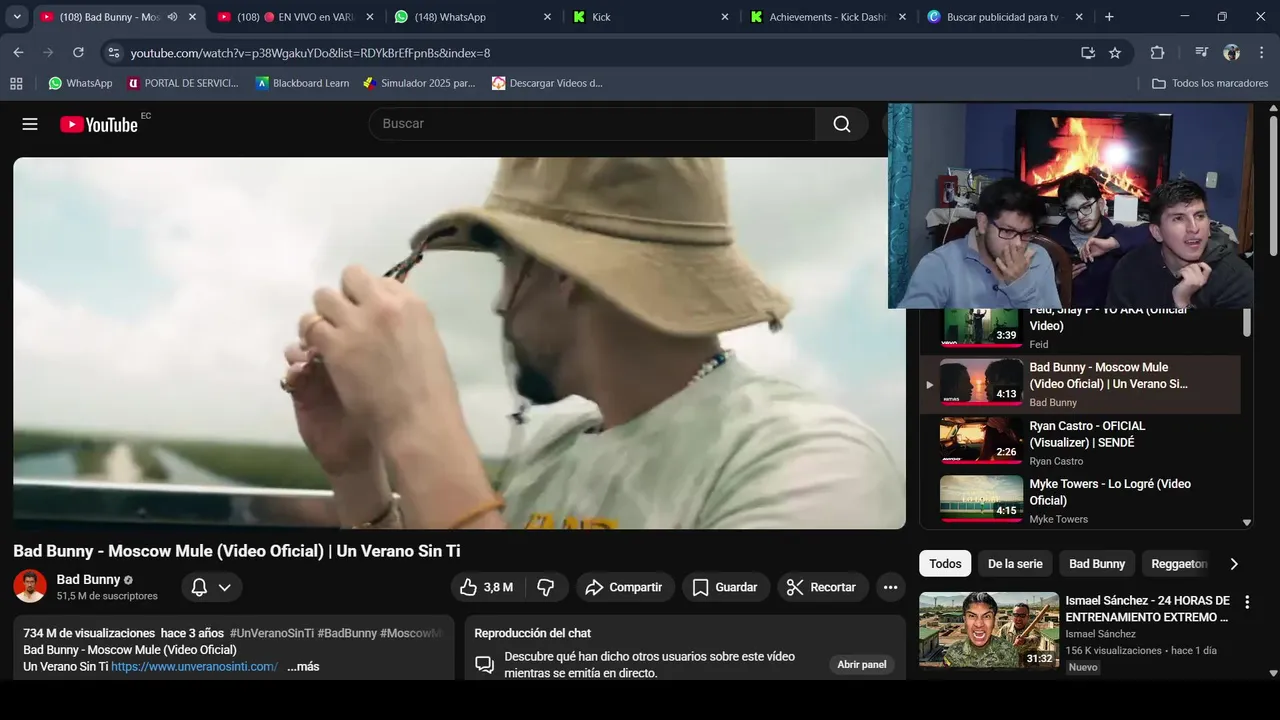Open the YouTube hamburger guide menu
This screenshot has width=1280, height=720.
pos(30,124)
